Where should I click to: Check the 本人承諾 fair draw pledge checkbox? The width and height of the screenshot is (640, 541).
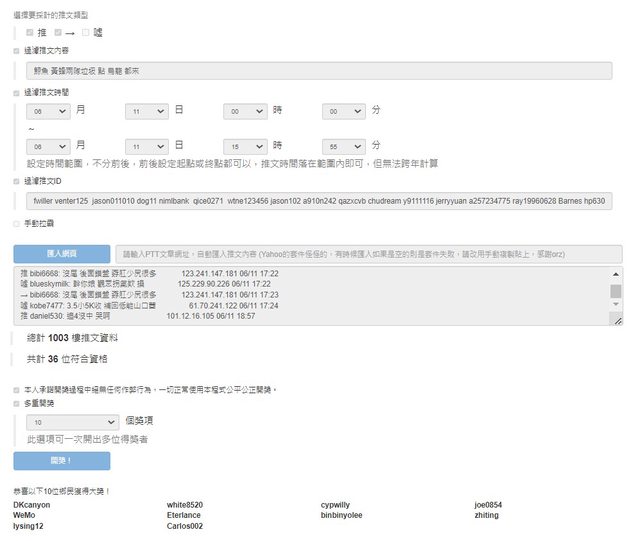pos(17,389)
